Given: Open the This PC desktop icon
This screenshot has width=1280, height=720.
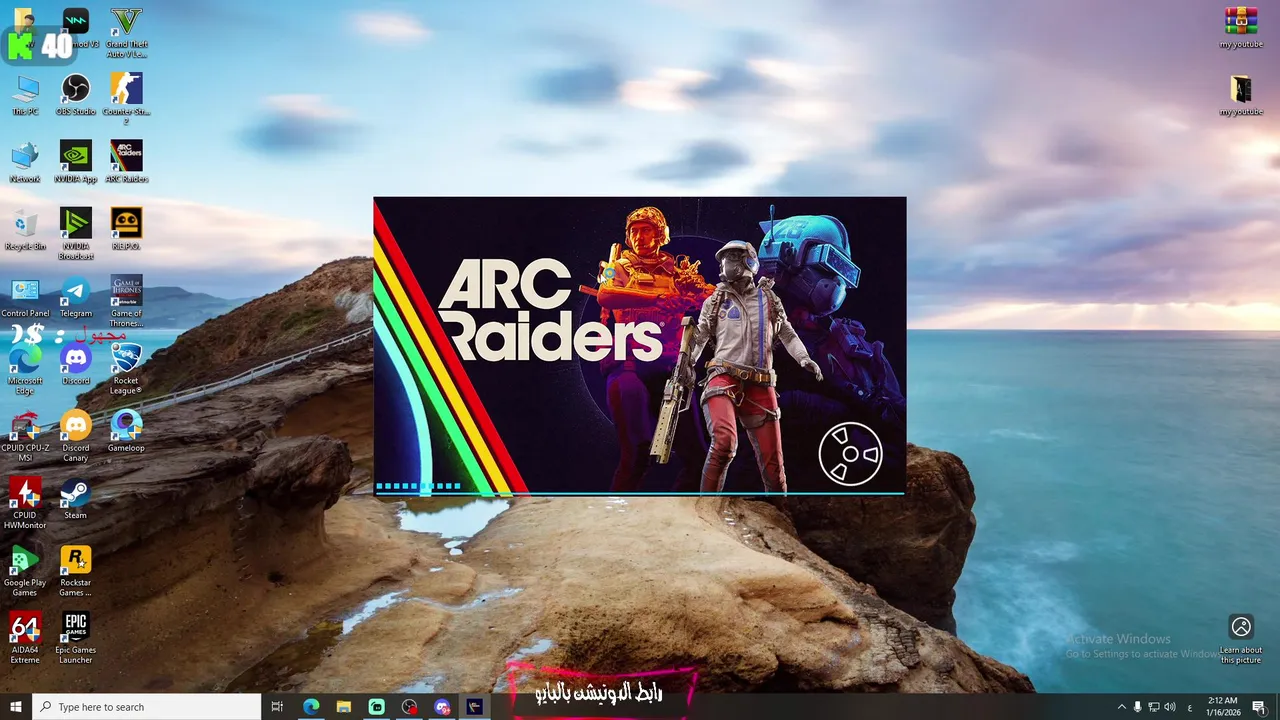Looking at the screenshot, I should point(25,96).
